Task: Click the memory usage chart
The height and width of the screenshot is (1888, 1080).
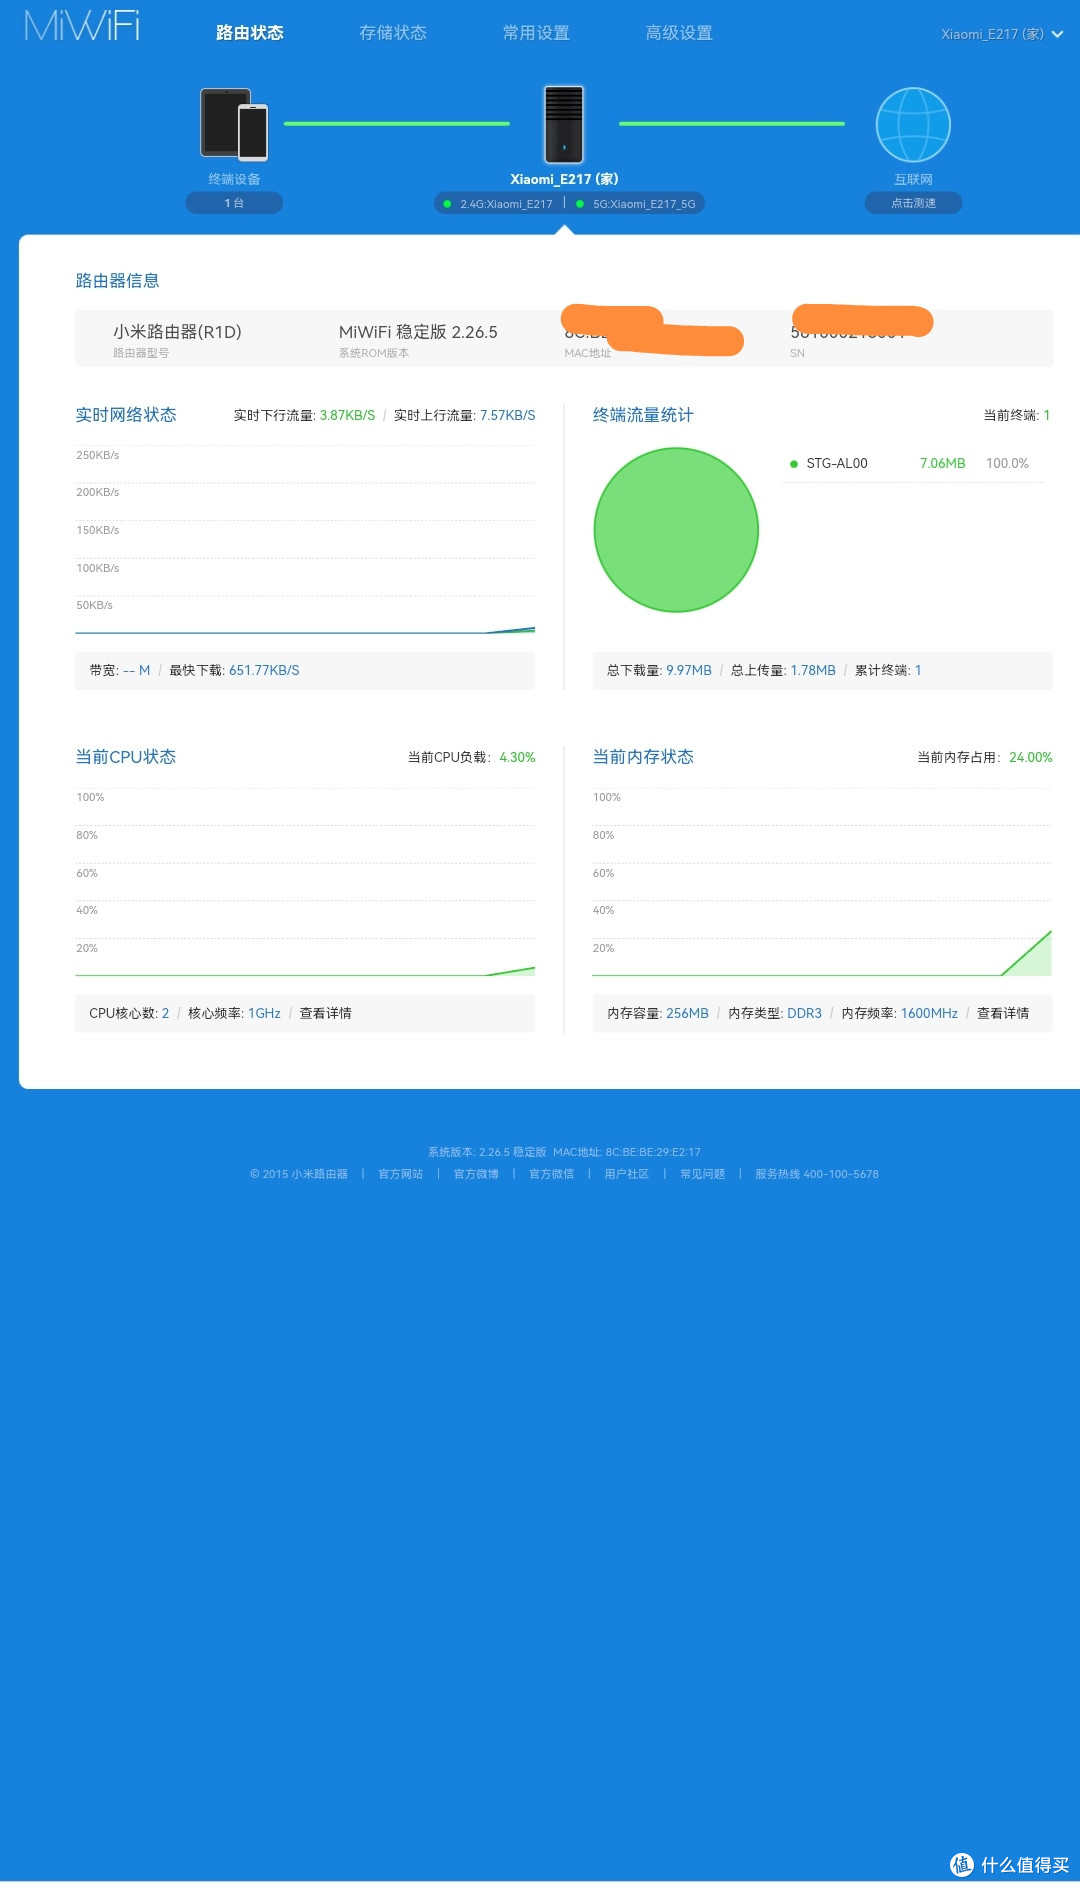Action: pyautogui.click(x=822, y=882)
